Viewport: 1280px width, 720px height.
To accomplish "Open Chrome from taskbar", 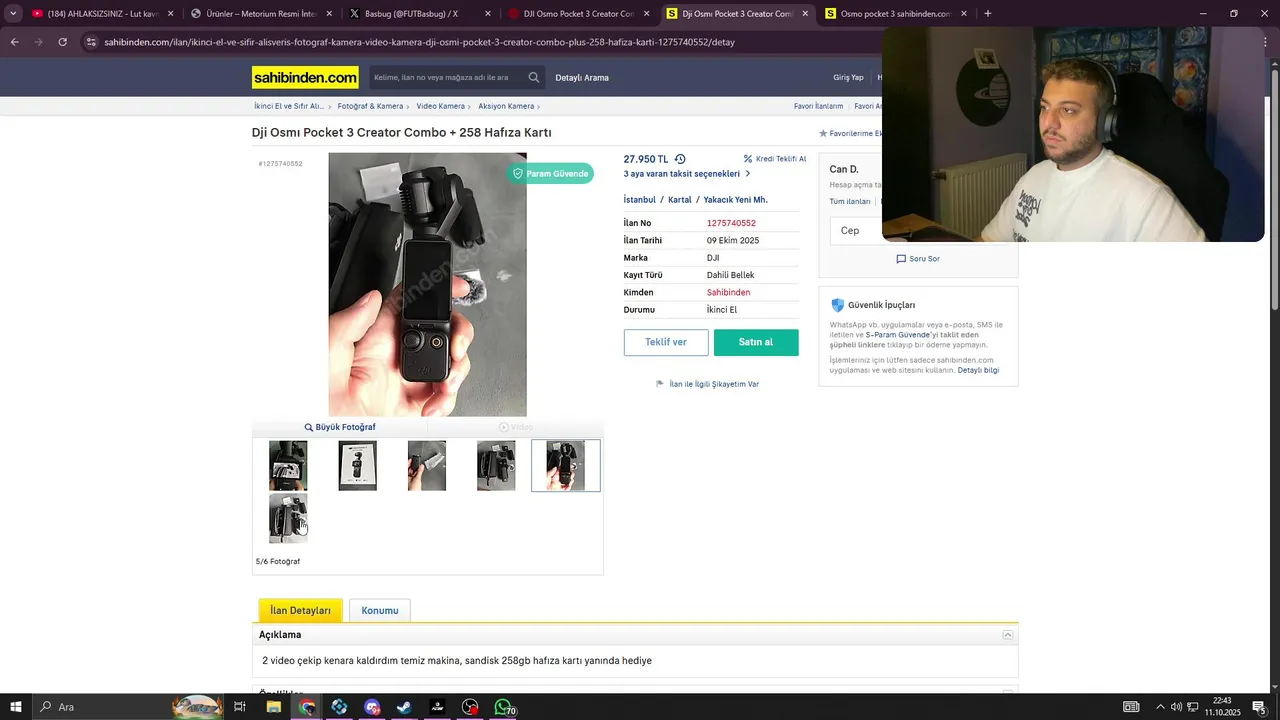I will tap(307, 707).
